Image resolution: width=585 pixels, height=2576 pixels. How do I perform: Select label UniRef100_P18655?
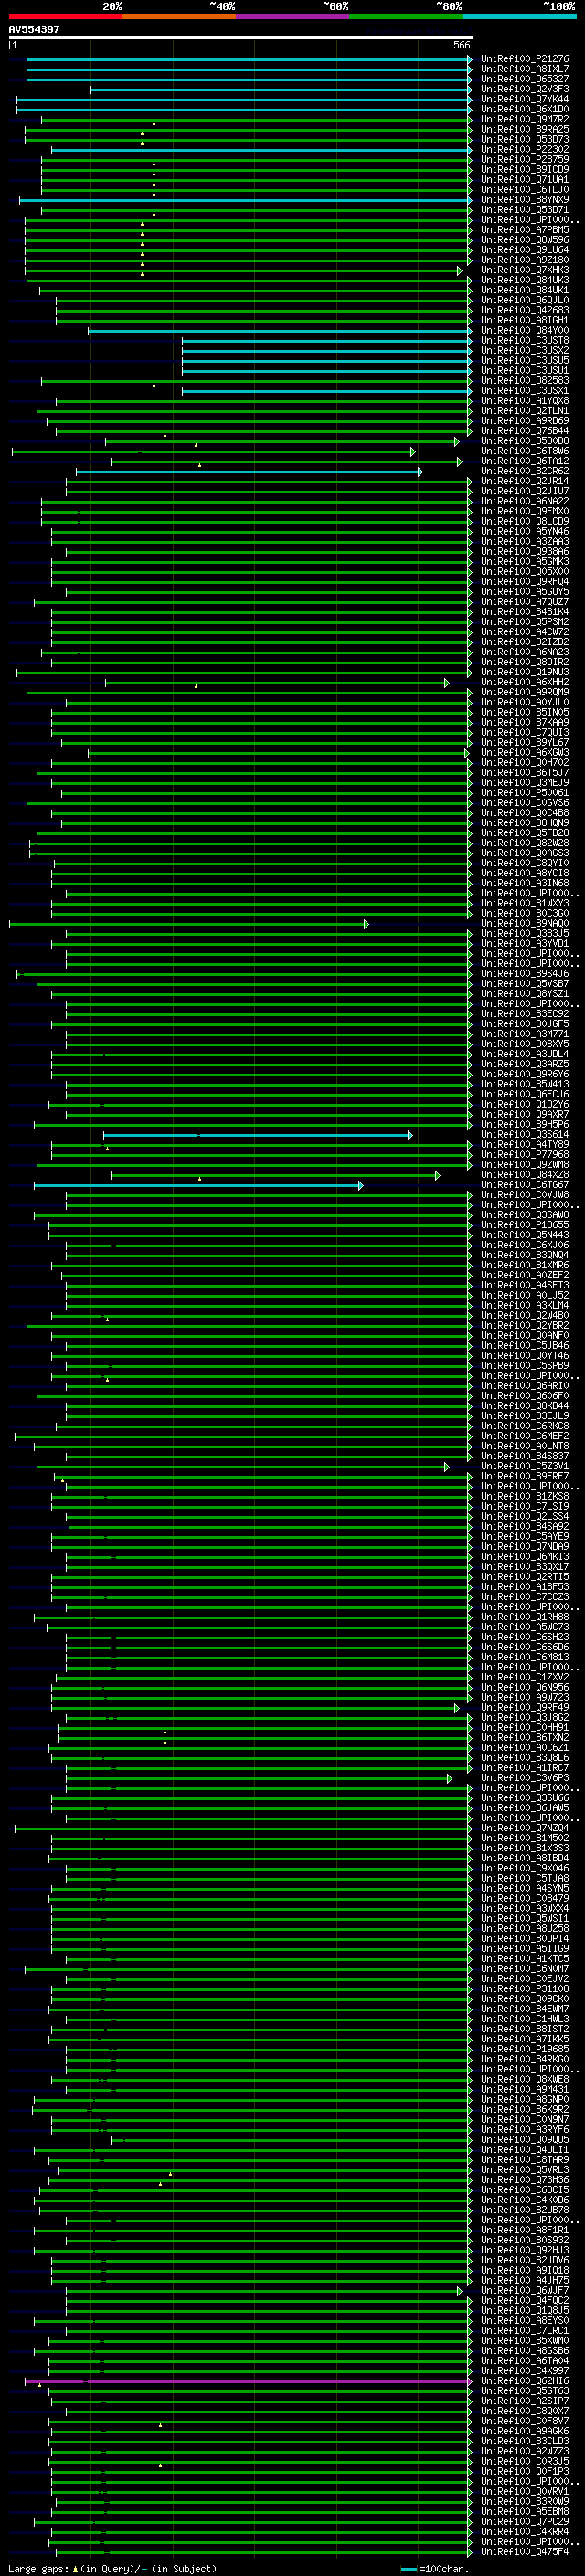coord(525,1225)
